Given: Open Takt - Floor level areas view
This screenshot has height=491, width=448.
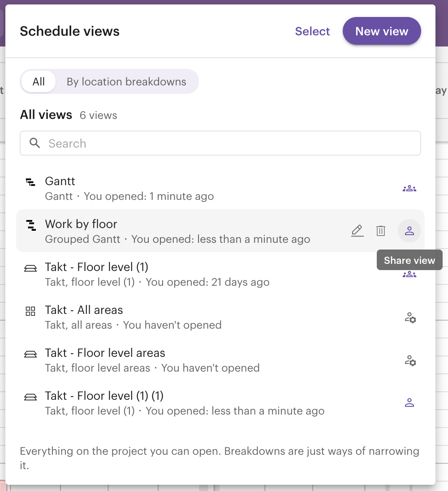Looking at the screenshot, I should pyautogui.click(x=220, y=360).
